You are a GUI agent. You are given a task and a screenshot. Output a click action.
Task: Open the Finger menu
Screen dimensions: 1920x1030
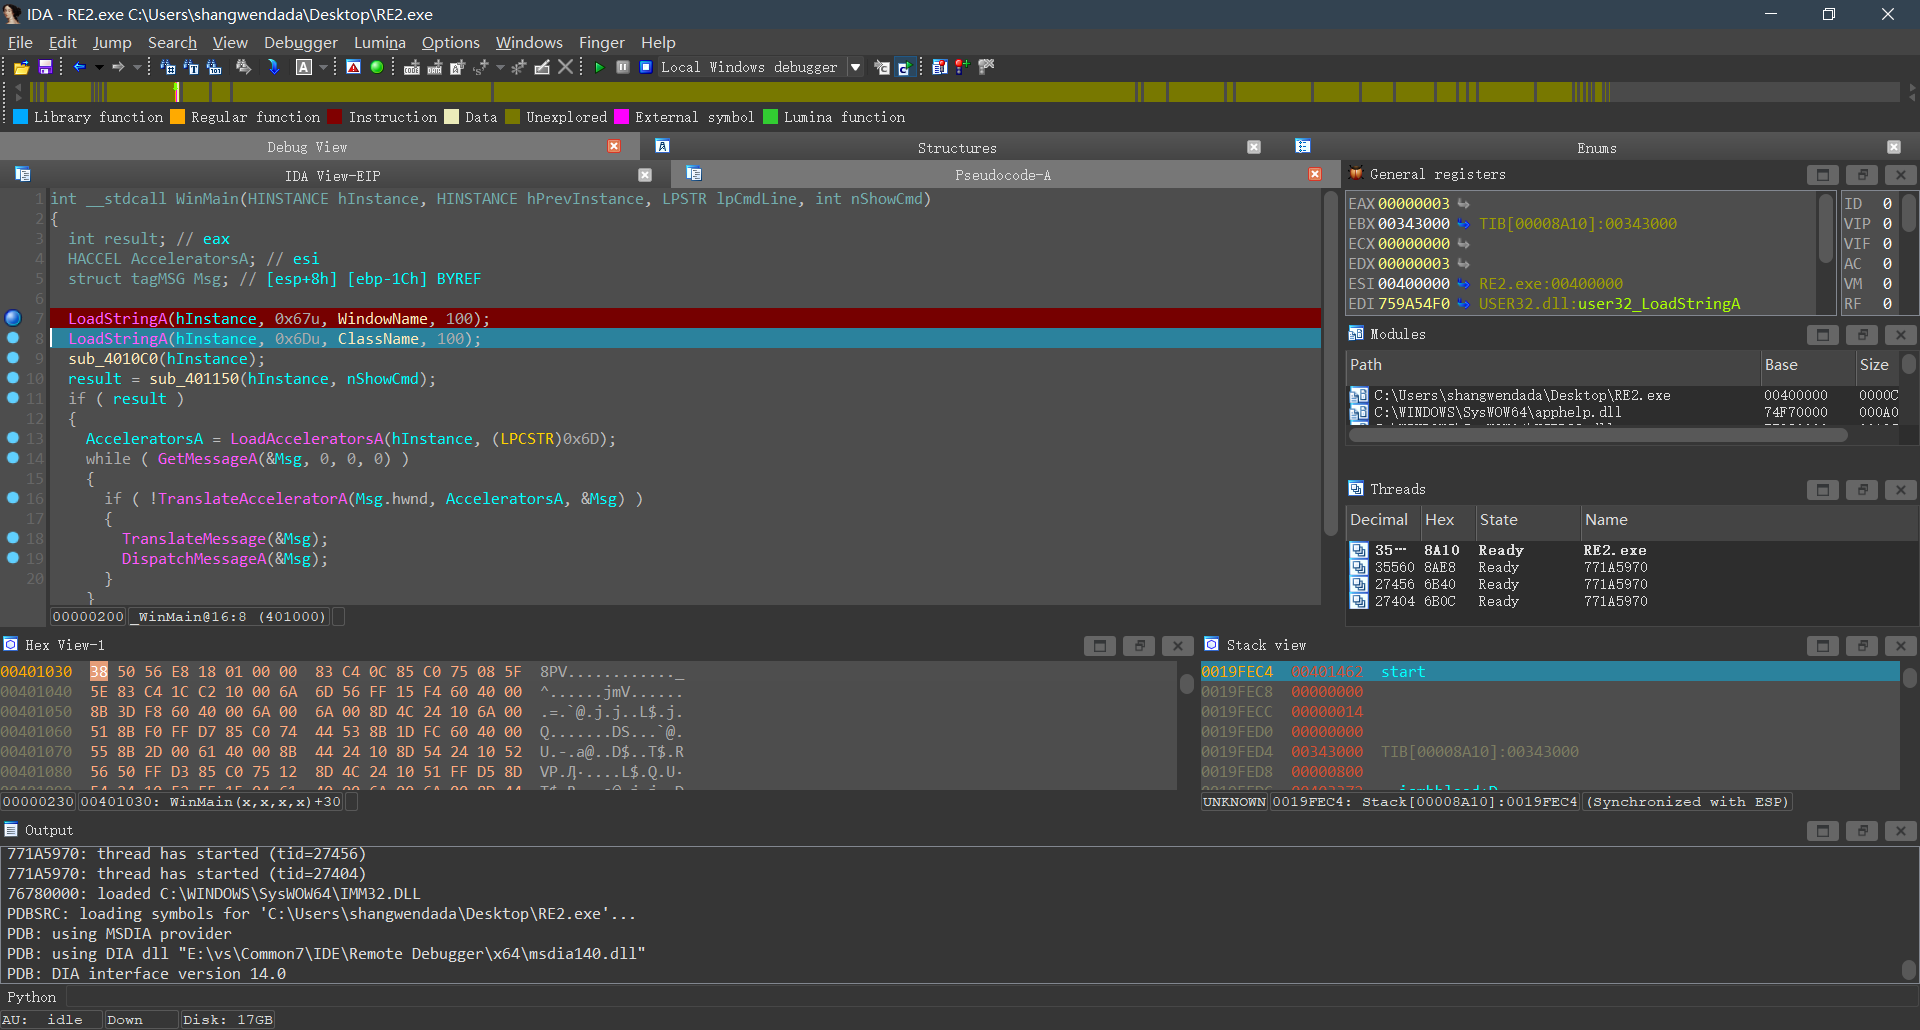(601, 42)
